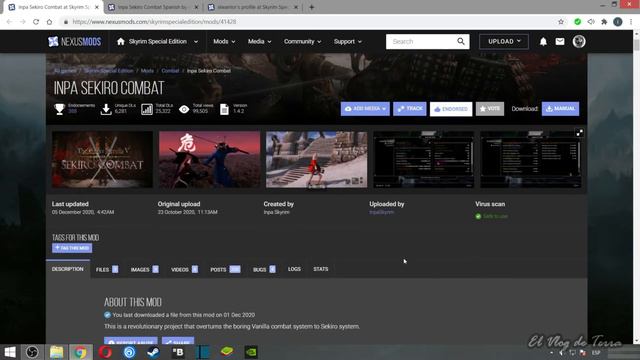Click the version file icon

point(224,109)
